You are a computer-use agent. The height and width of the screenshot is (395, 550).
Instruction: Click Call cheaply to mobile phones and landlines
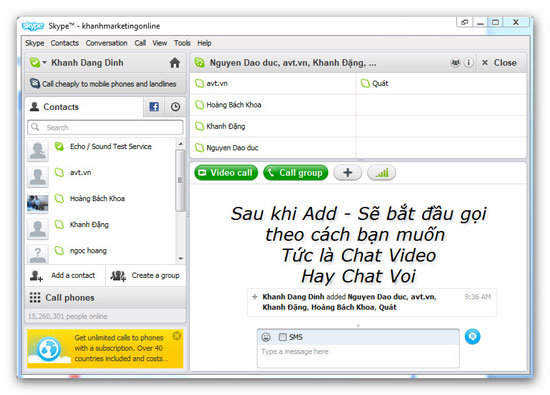click(105, 84)
